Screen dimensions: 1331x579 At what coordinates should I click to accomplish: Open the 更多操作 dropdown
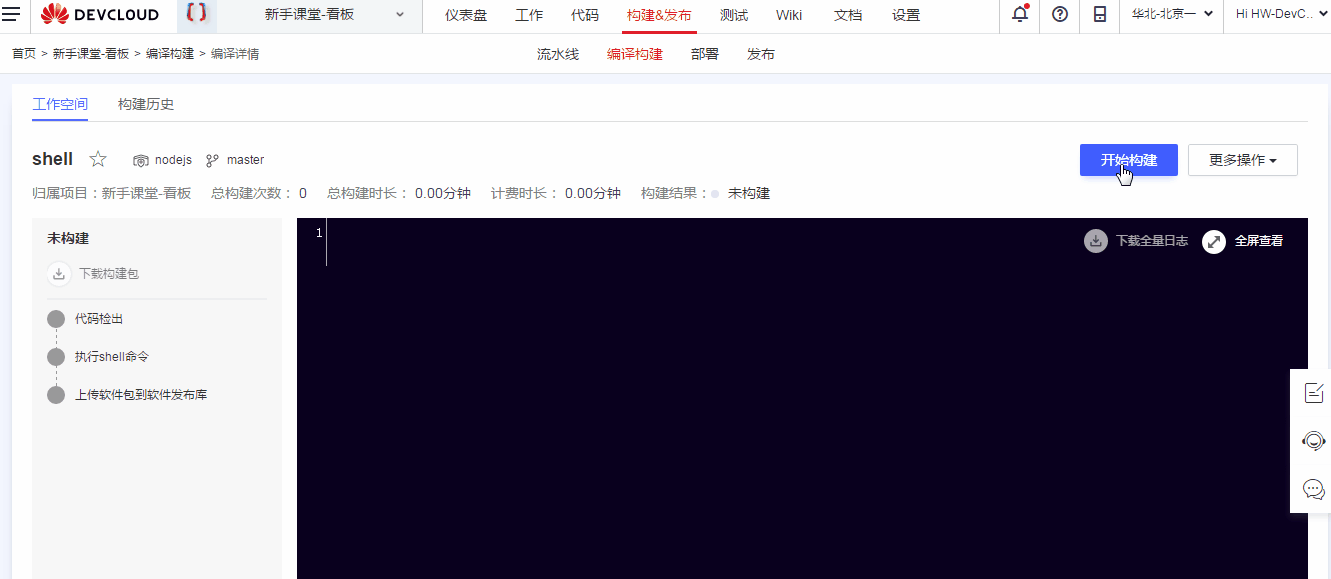1242,159
